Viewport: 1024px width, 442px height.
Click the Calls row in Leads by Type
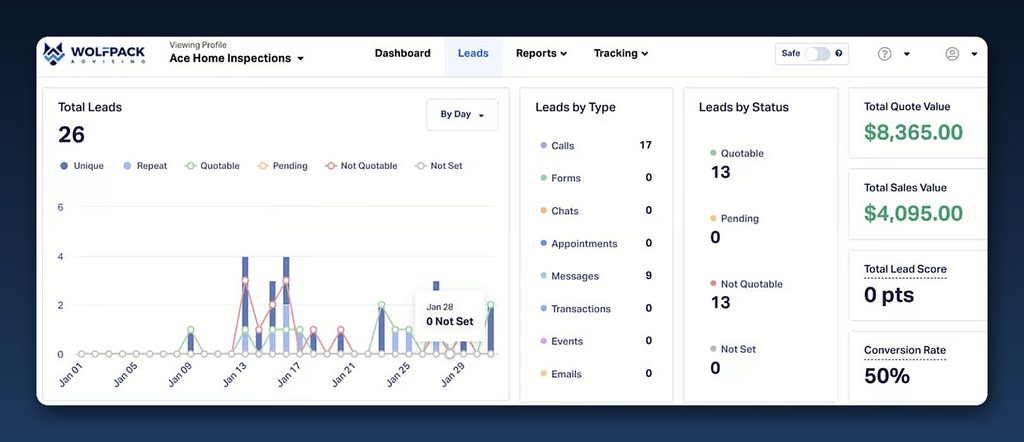[596, 146]
